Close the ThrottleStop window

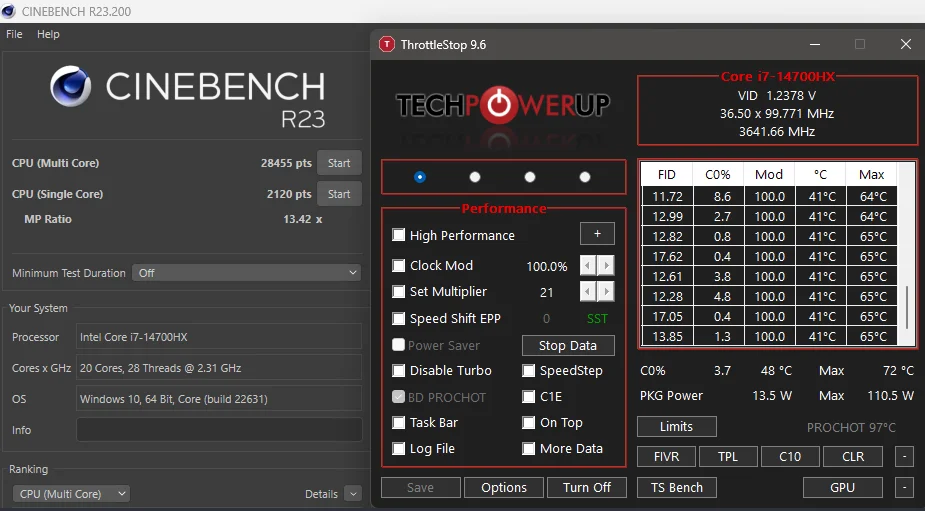click(906, 44)
